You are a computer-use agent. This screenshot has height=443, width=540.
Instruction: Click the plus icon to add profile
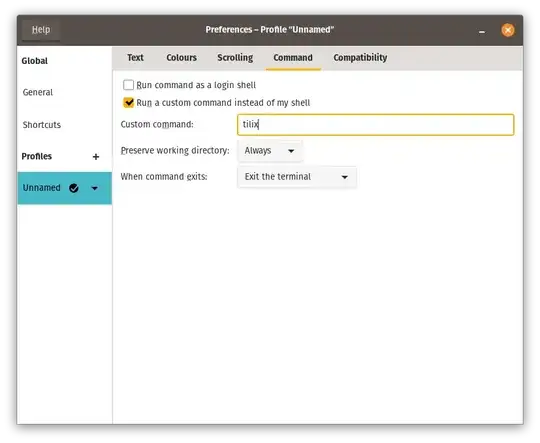[96, 157]
